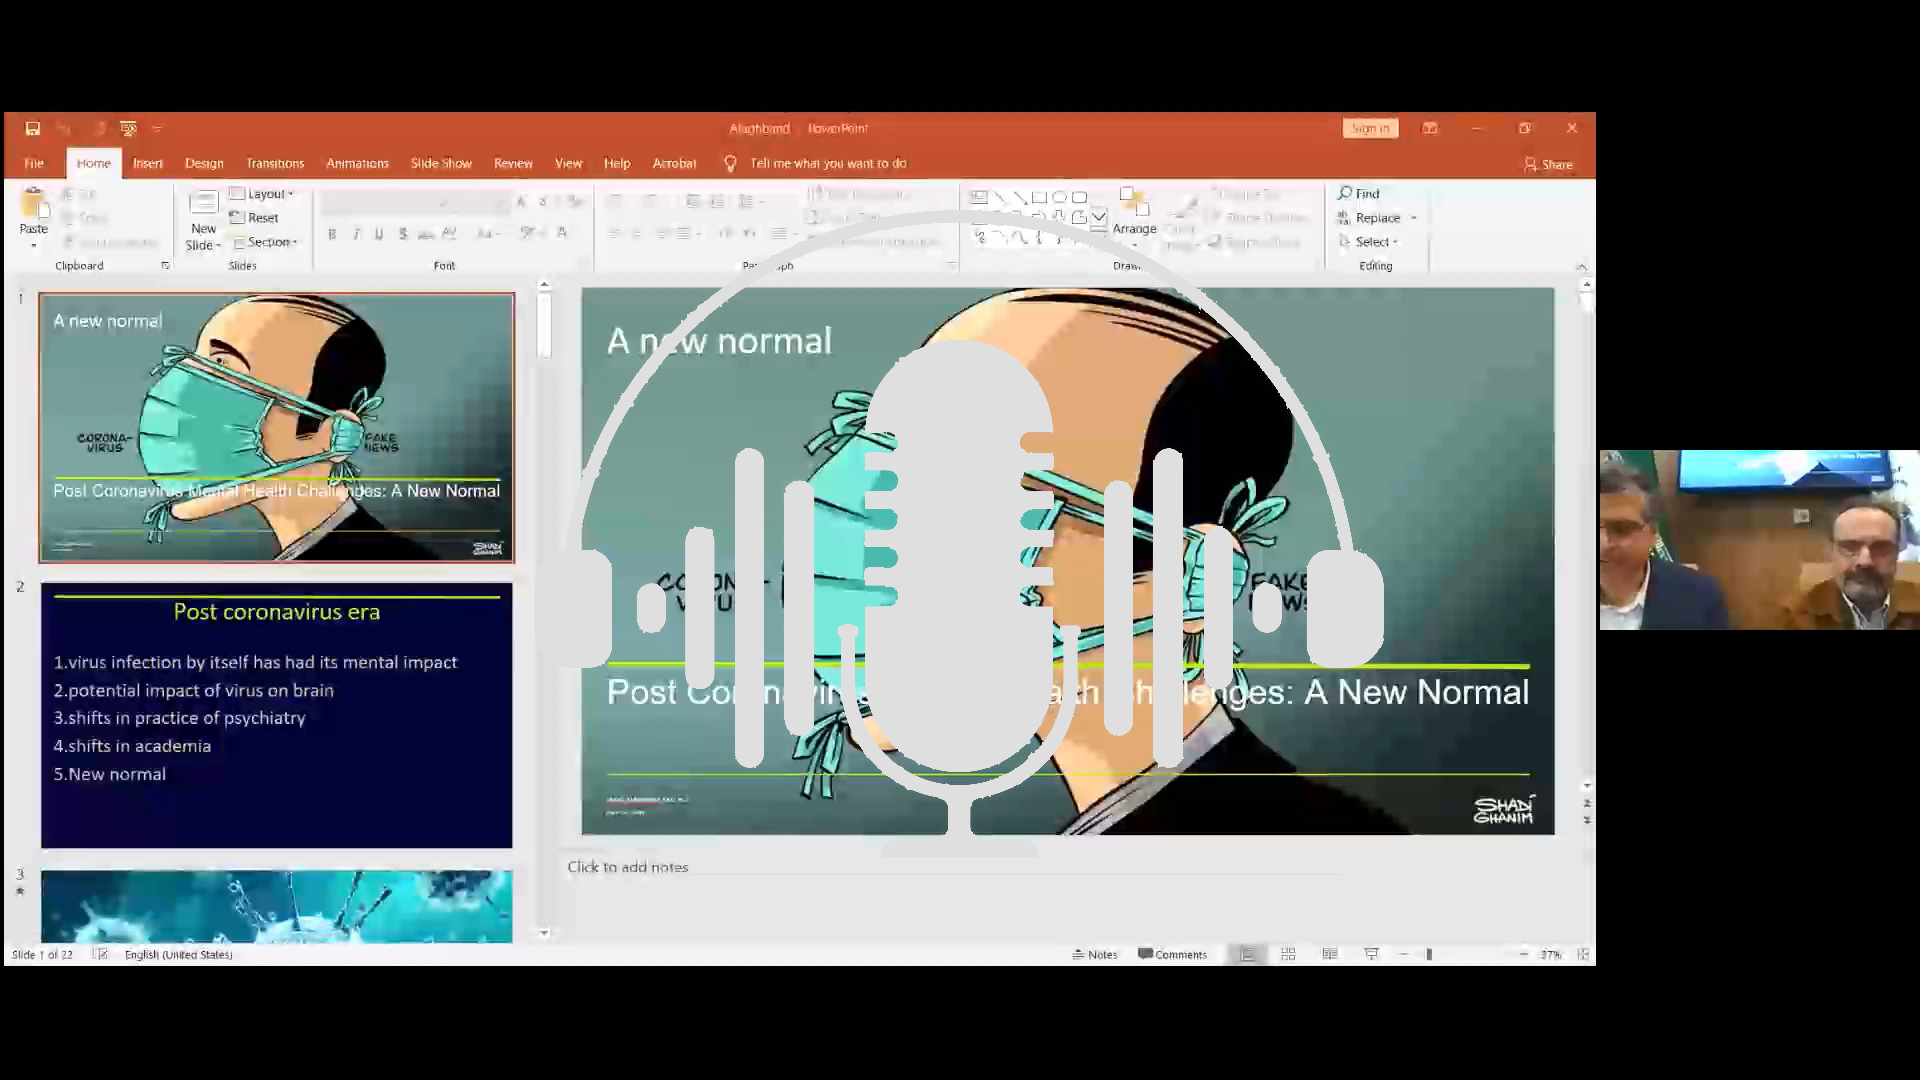Toggle the Comments pane in status bar
Screen dimensions: 1920x1080
tap(1172, 954)
